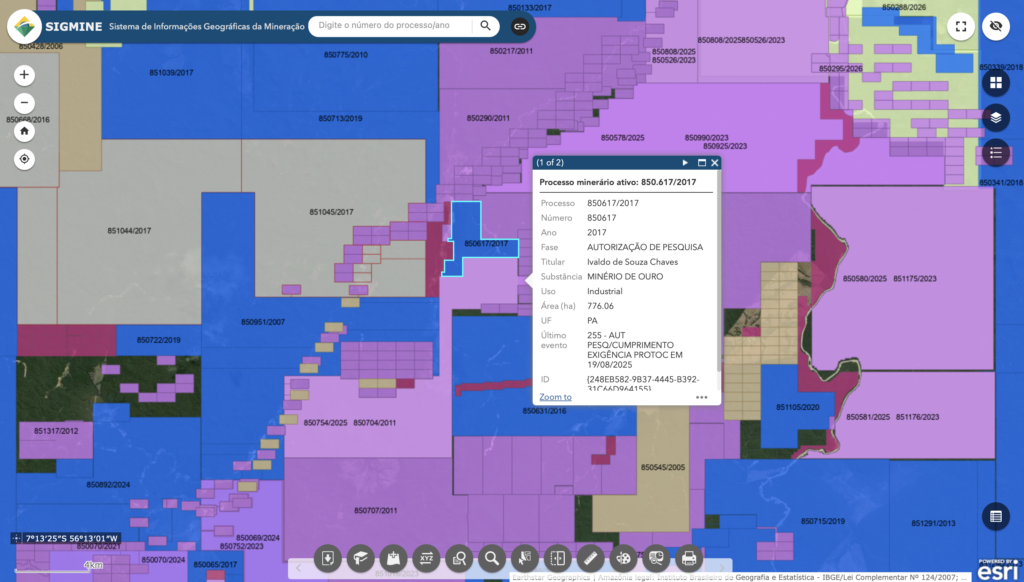Toggle my location tracking button

[x=24, y=159]
